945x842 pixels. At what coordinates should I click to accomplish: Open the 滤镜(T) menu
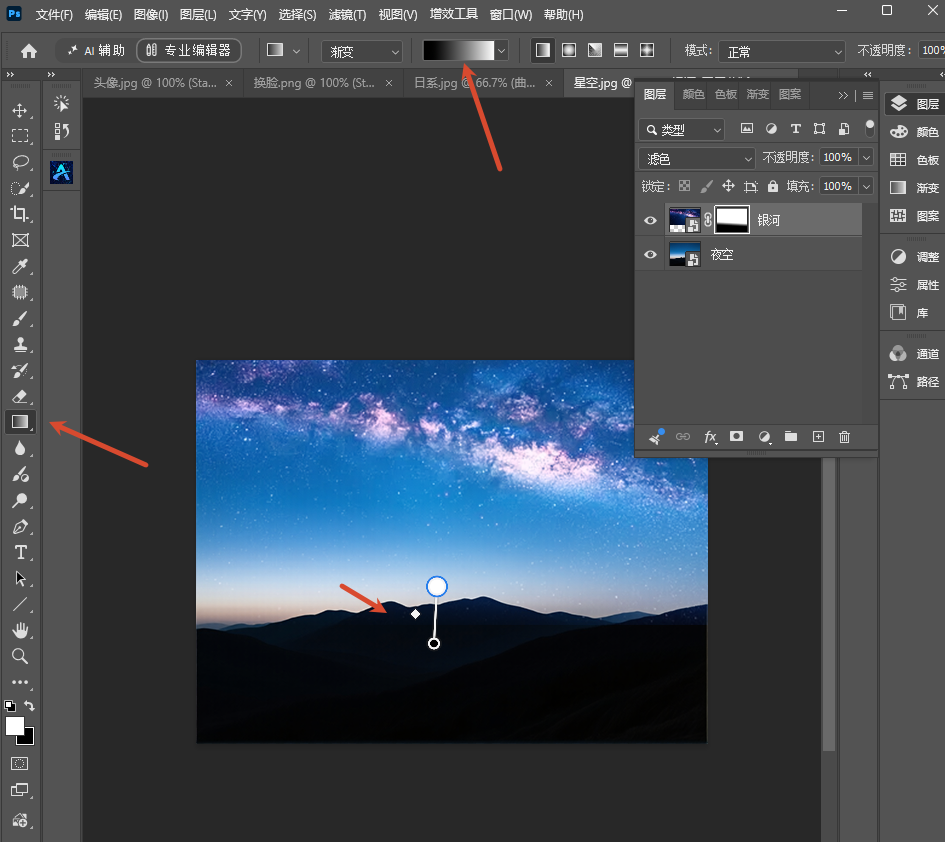click(347, 14)
